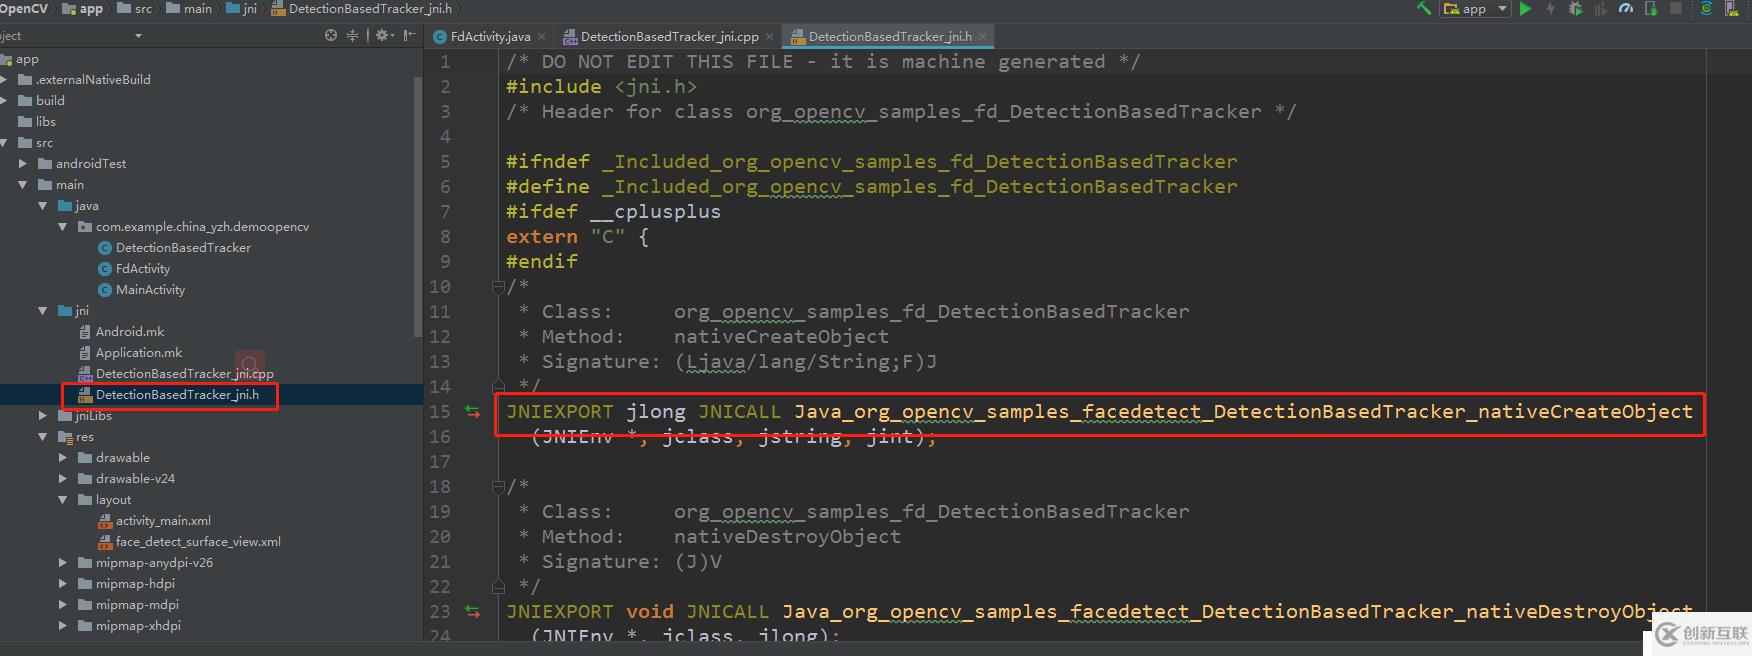Collapse the layout folder
The width and height of the screenshot is (1752, 656).
tap(63, 499)
